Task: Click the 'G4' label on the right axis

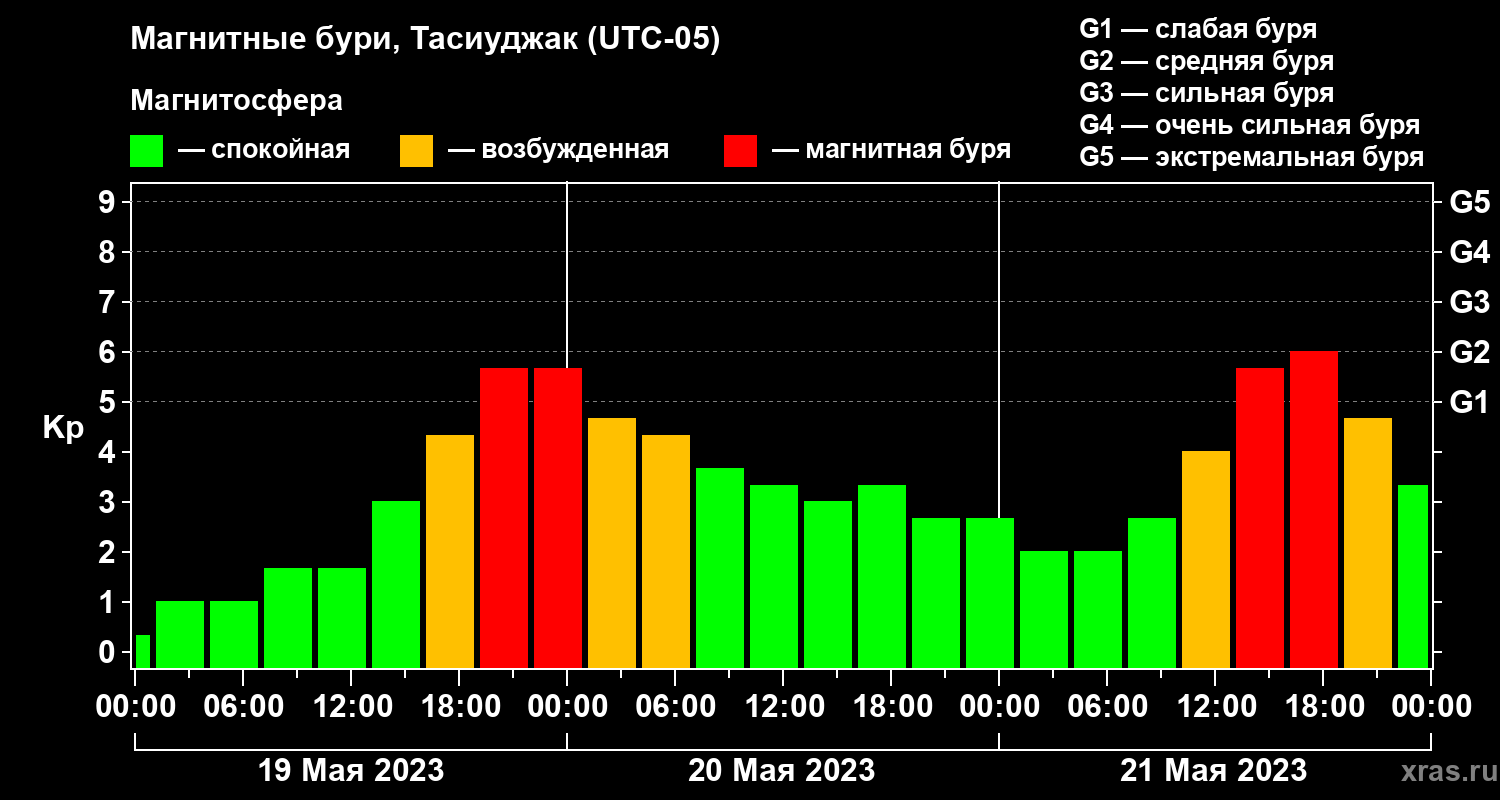Action: [x=1470, y=252]
